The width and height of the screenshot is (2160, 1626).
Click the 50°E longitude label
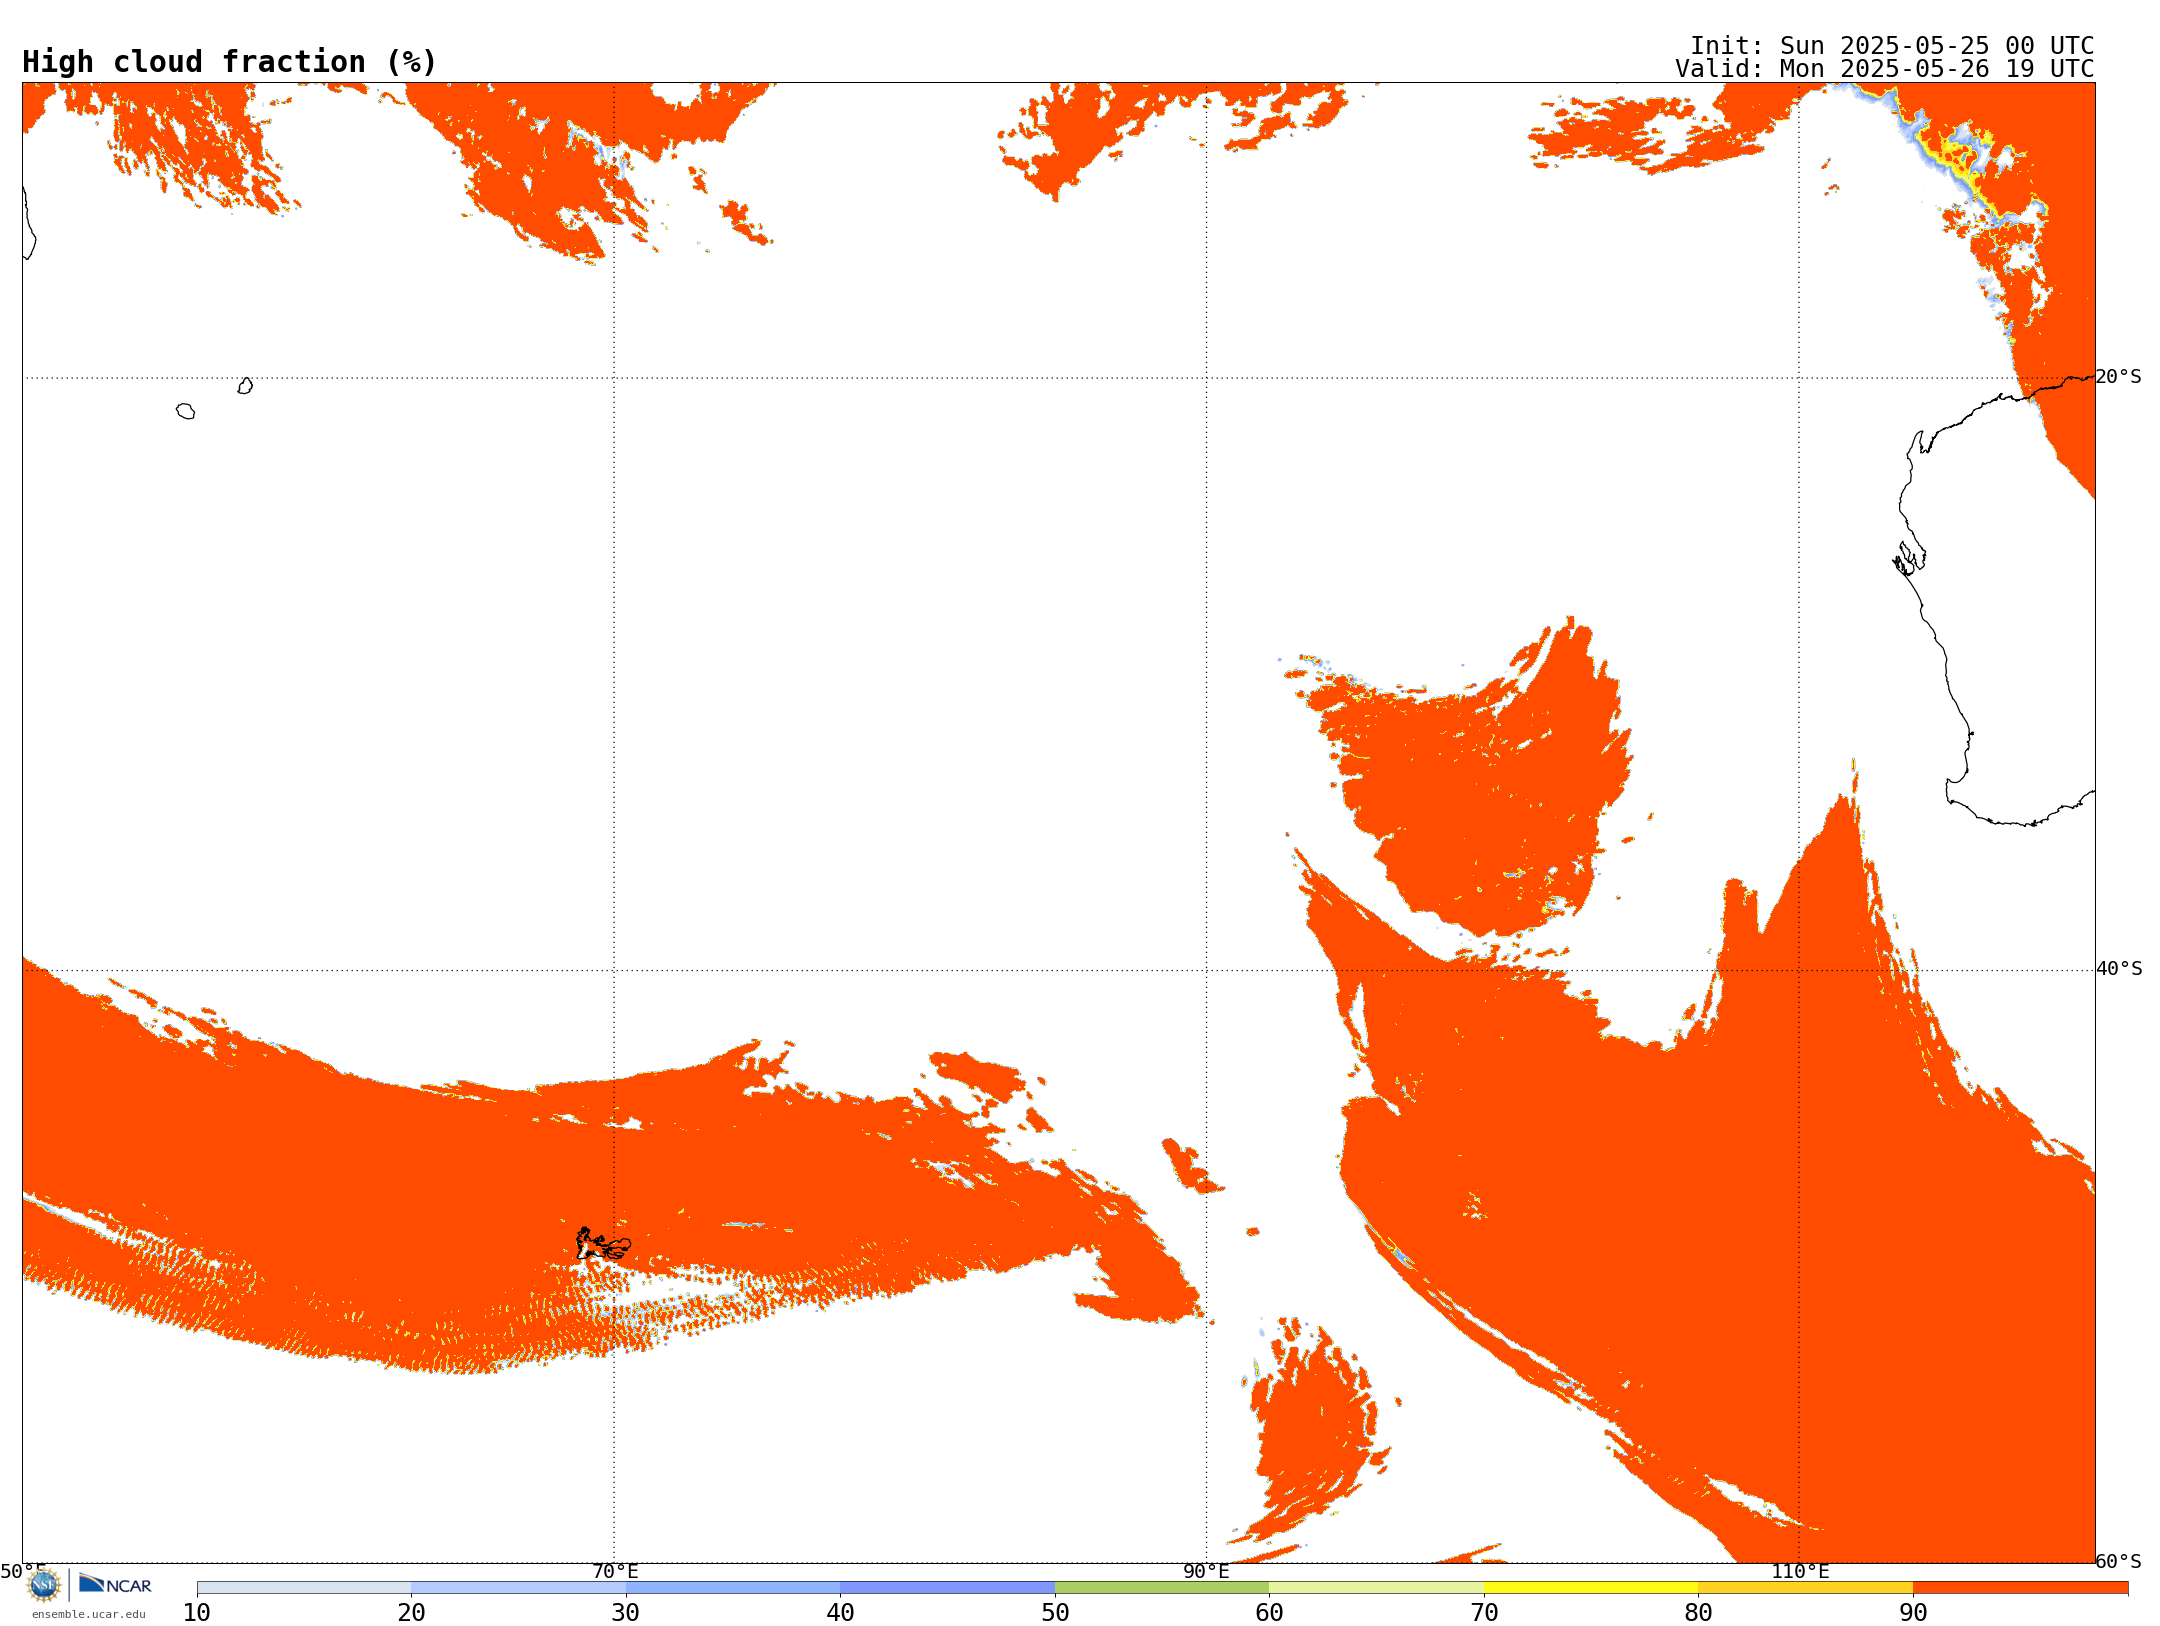point(22,1571)
